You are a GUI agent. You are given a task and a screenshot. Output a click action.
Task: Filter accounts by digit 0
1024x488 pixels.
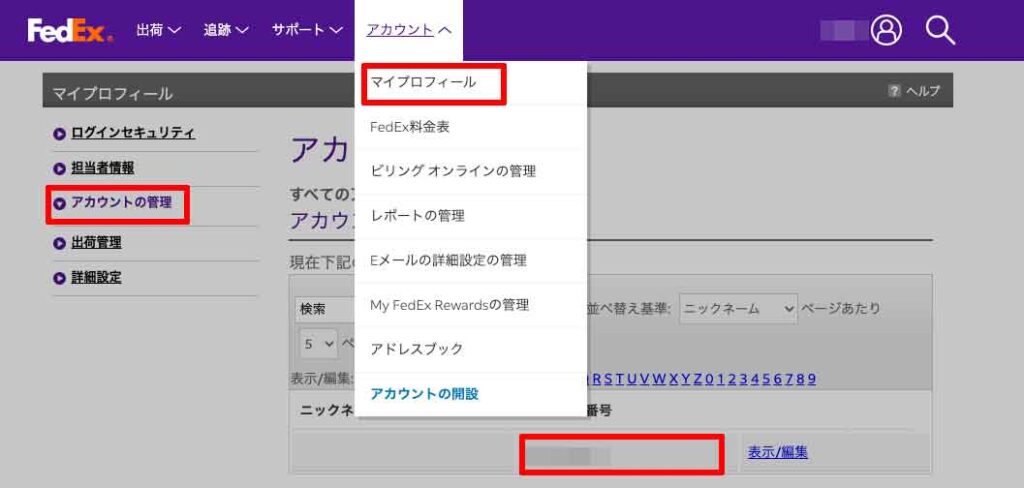(x=710, y=379)
